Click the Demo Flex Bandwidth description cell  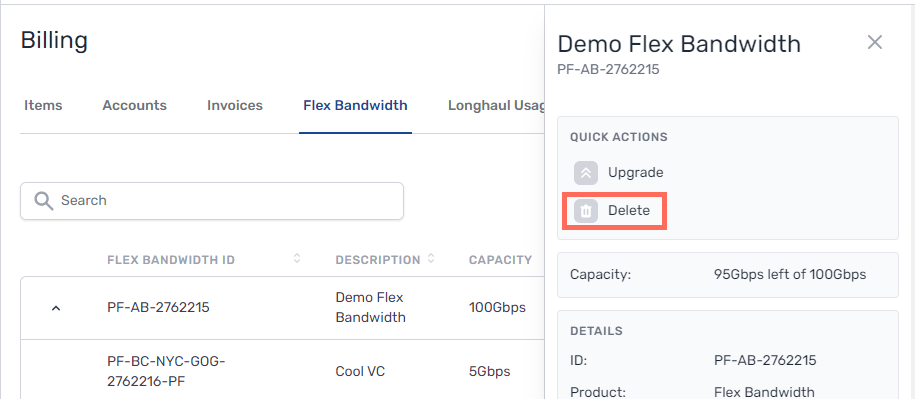pyautogui.click(x=371, y=307)
